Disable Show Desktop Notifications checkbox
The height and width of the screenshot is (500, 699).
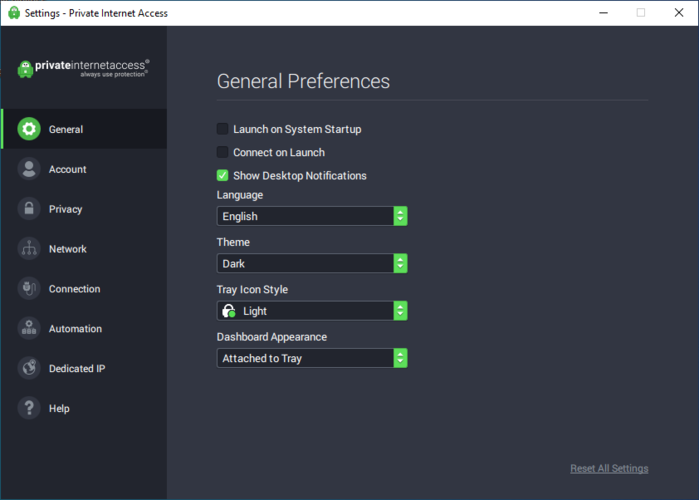[x=222, y=175]
